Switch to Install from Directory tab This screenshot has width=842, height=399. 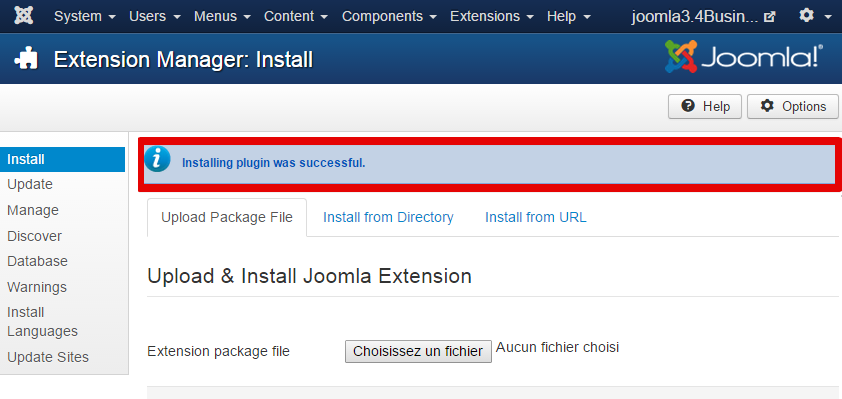[388, 217]
